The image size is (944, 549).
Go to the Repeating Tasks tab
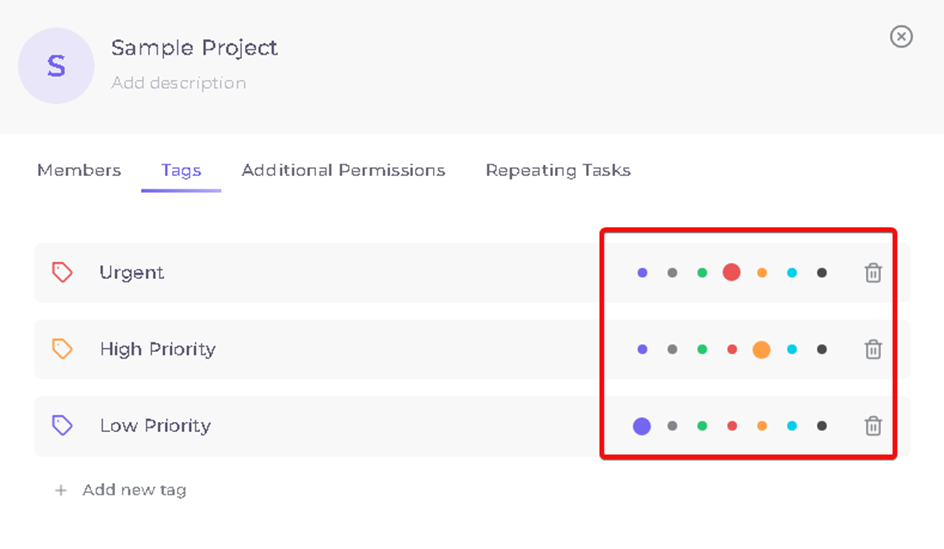[558, 170]
